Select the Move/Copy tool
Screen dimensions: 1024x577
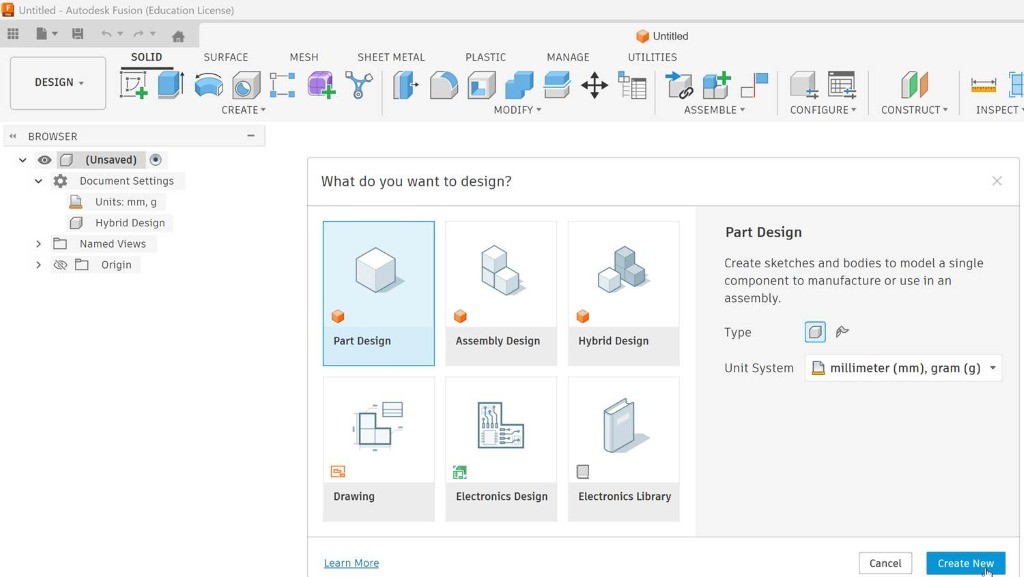[594, 85]
